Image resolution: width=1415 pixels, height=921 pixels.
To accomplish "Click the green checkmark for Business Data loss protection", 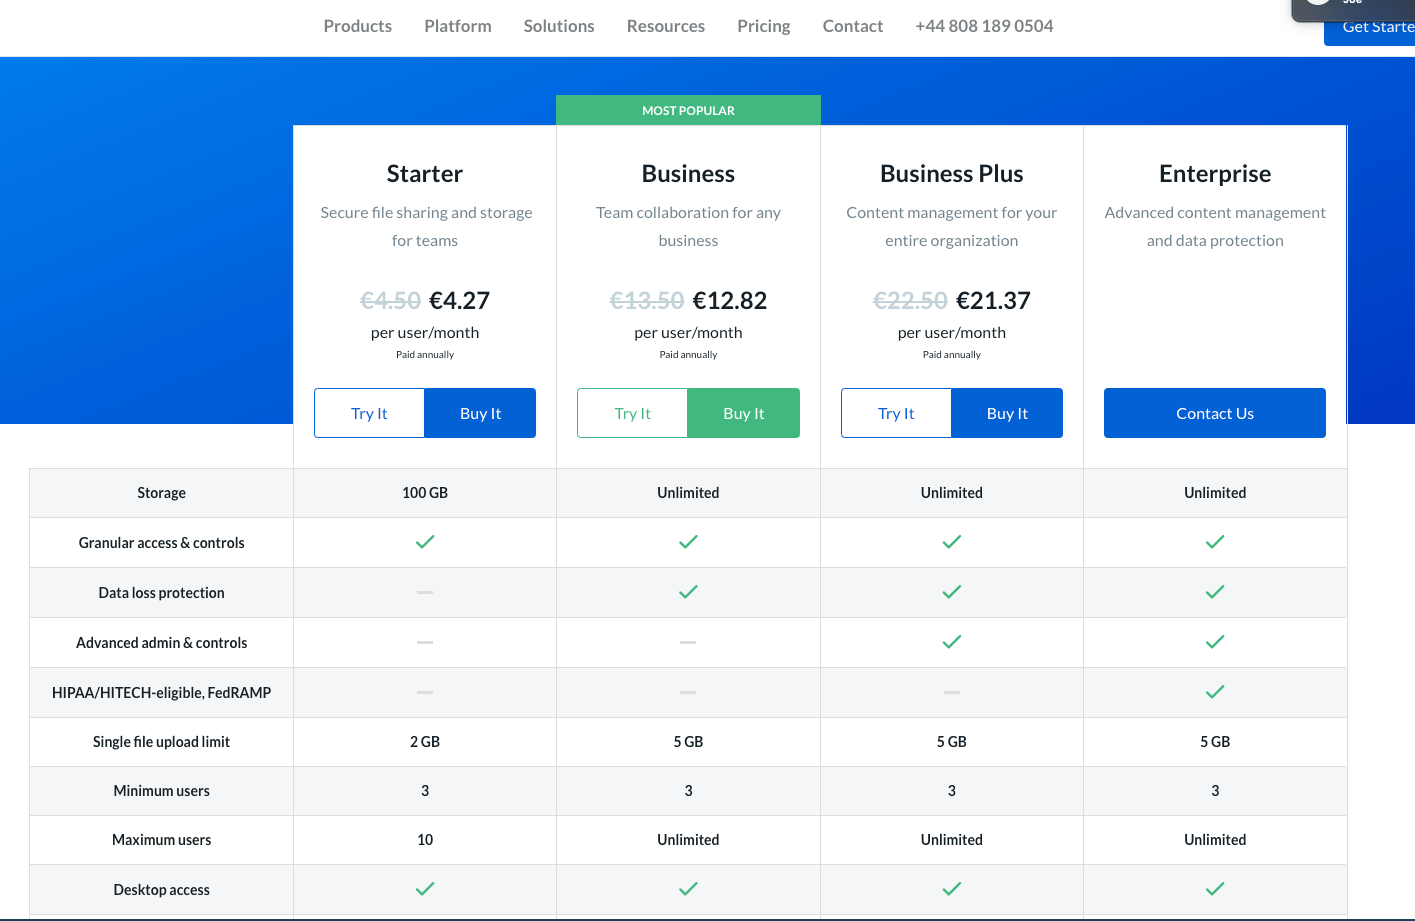I will coord(688,591).
